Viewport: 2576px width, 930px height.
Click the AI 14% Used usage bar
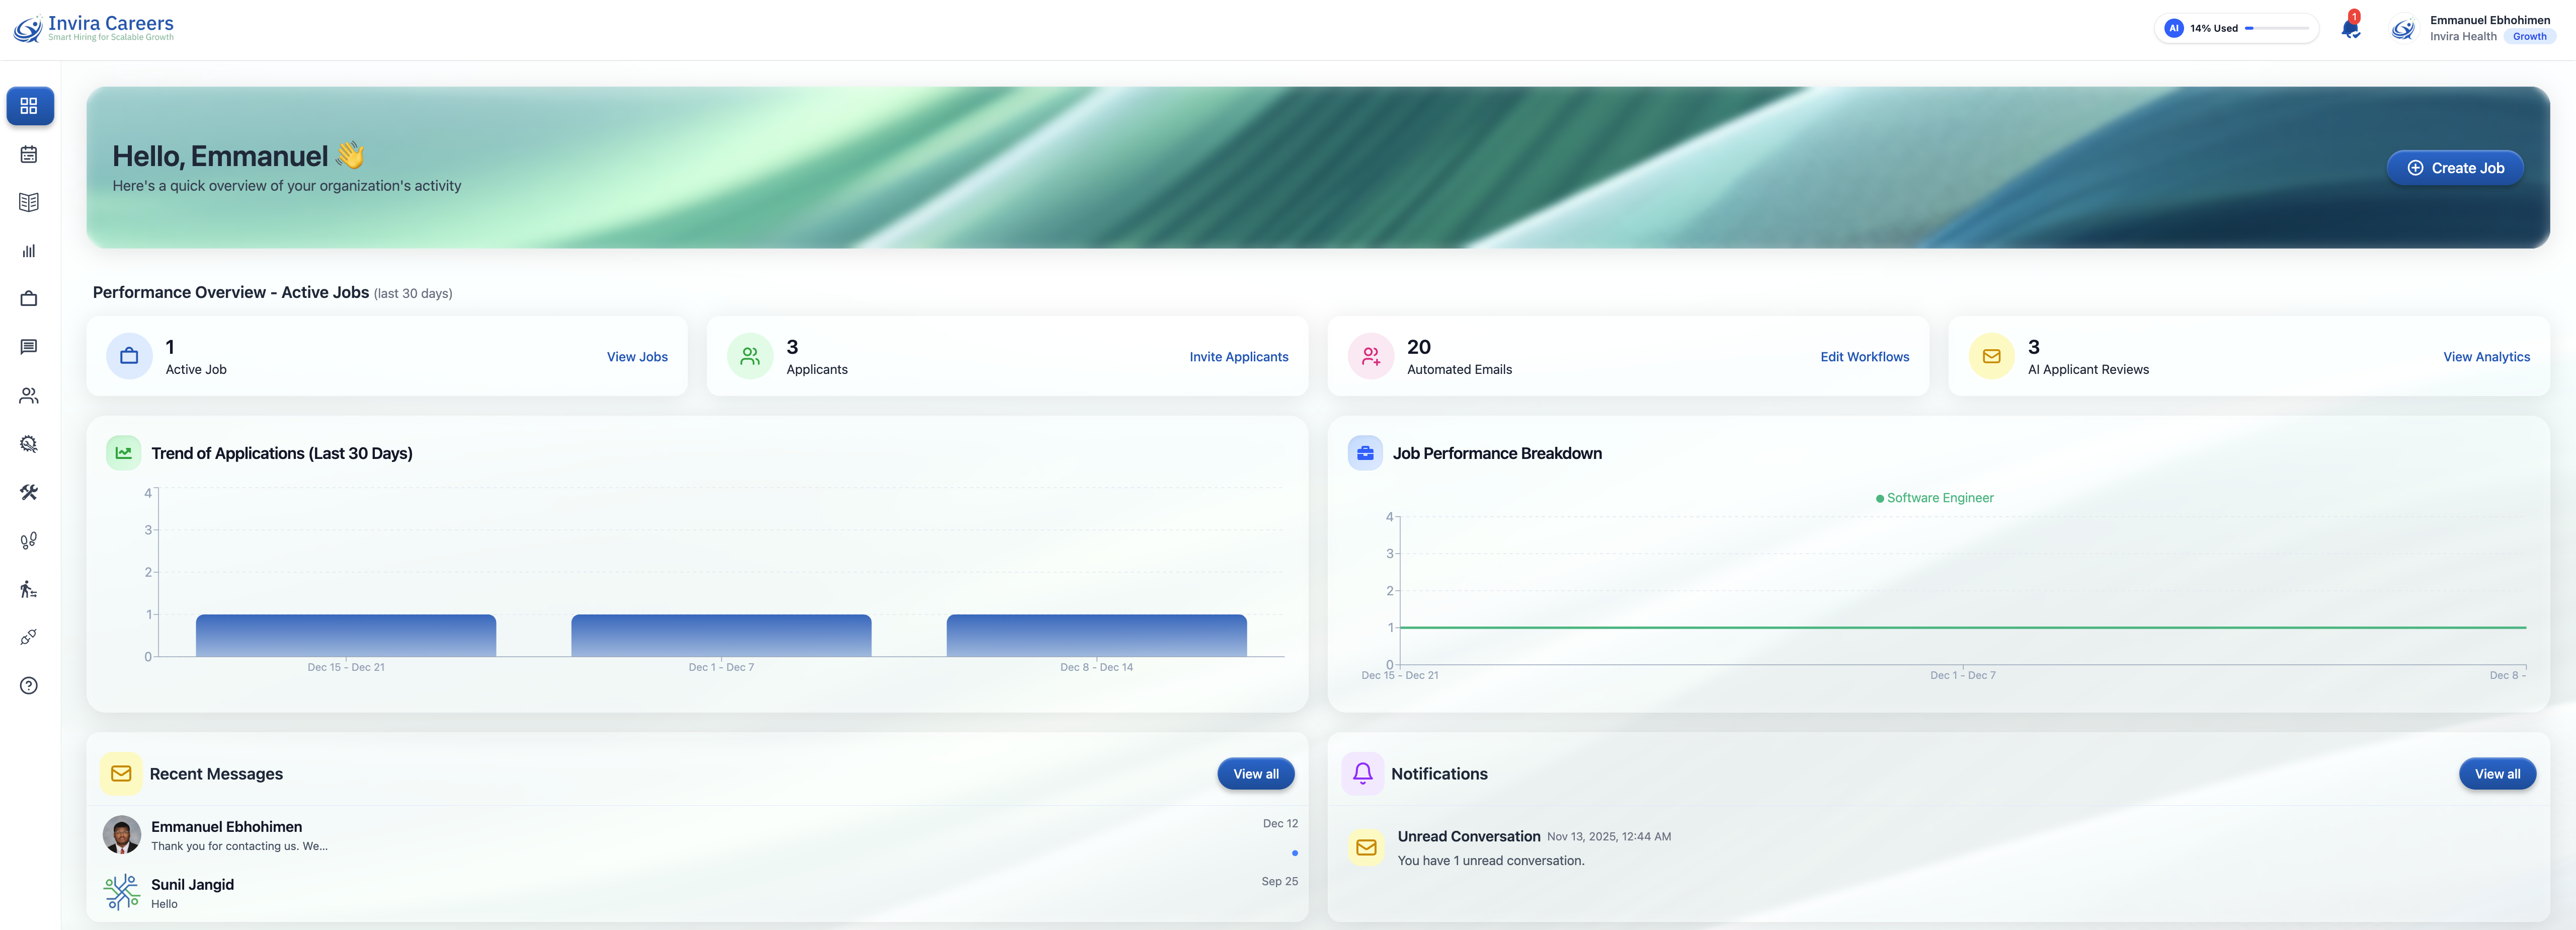[x=2235, y=28]
